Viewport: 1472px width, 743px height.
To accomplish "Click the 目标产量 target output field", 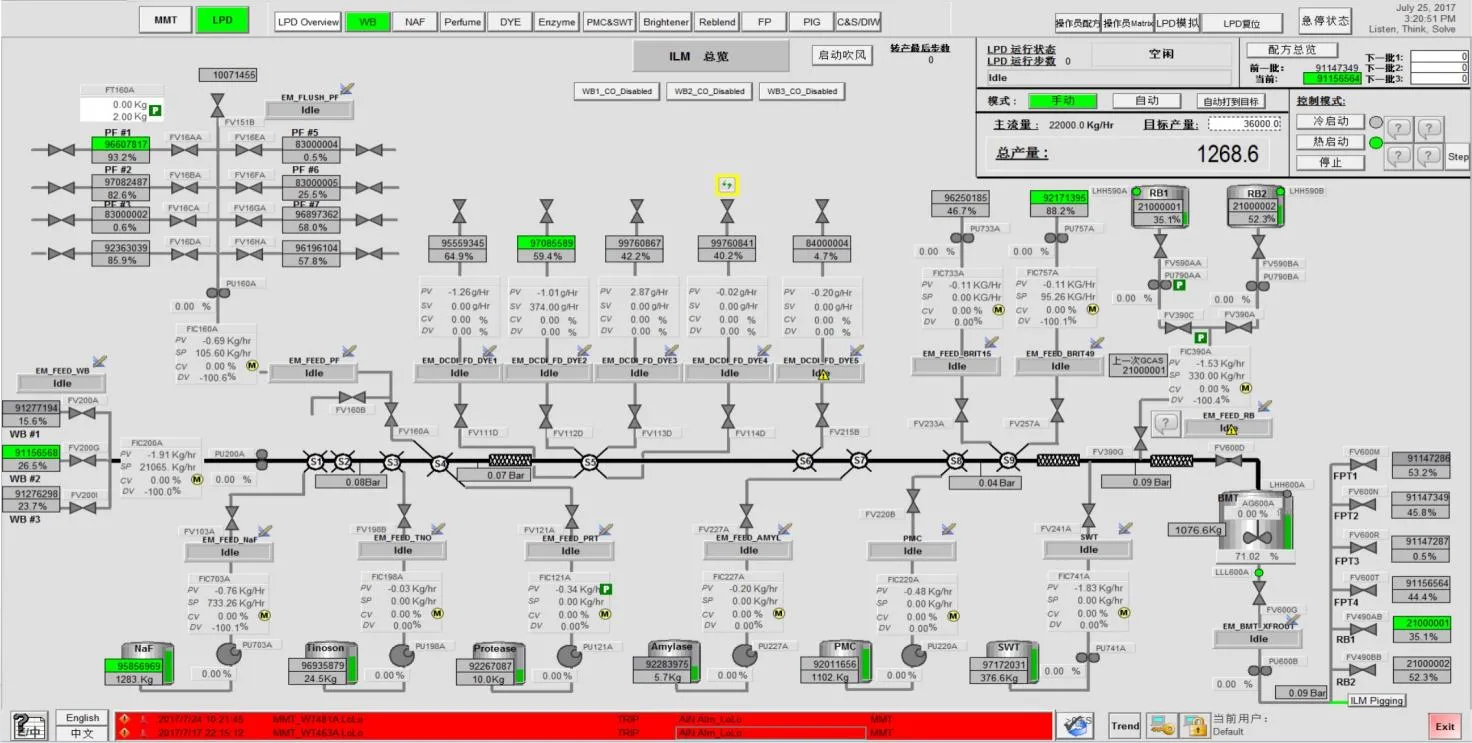I will 1244,125.
